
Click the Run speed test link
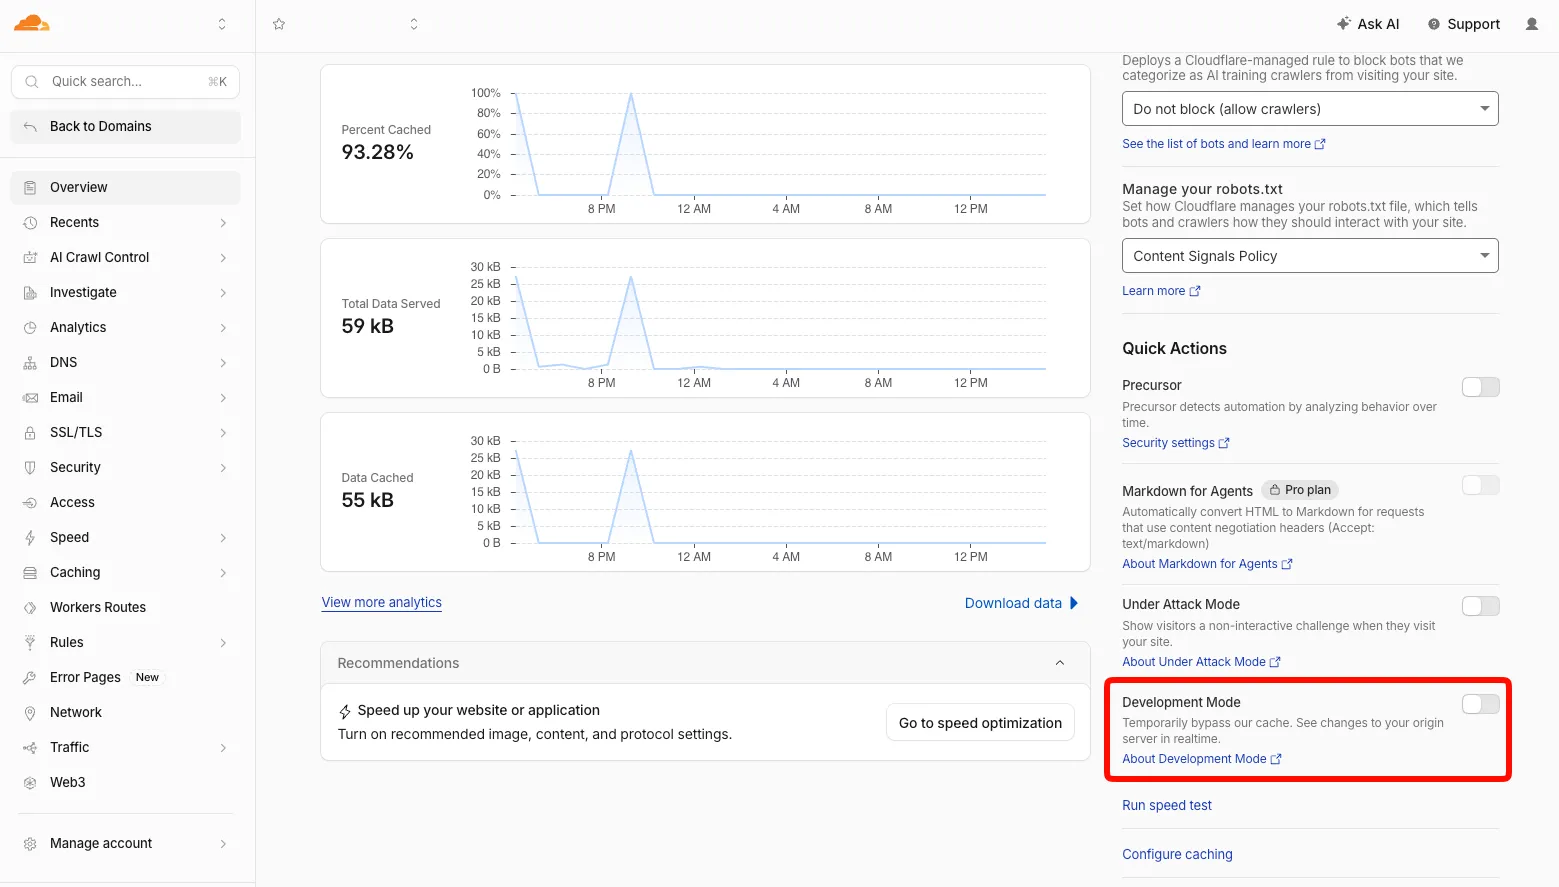click(1167, 805)
